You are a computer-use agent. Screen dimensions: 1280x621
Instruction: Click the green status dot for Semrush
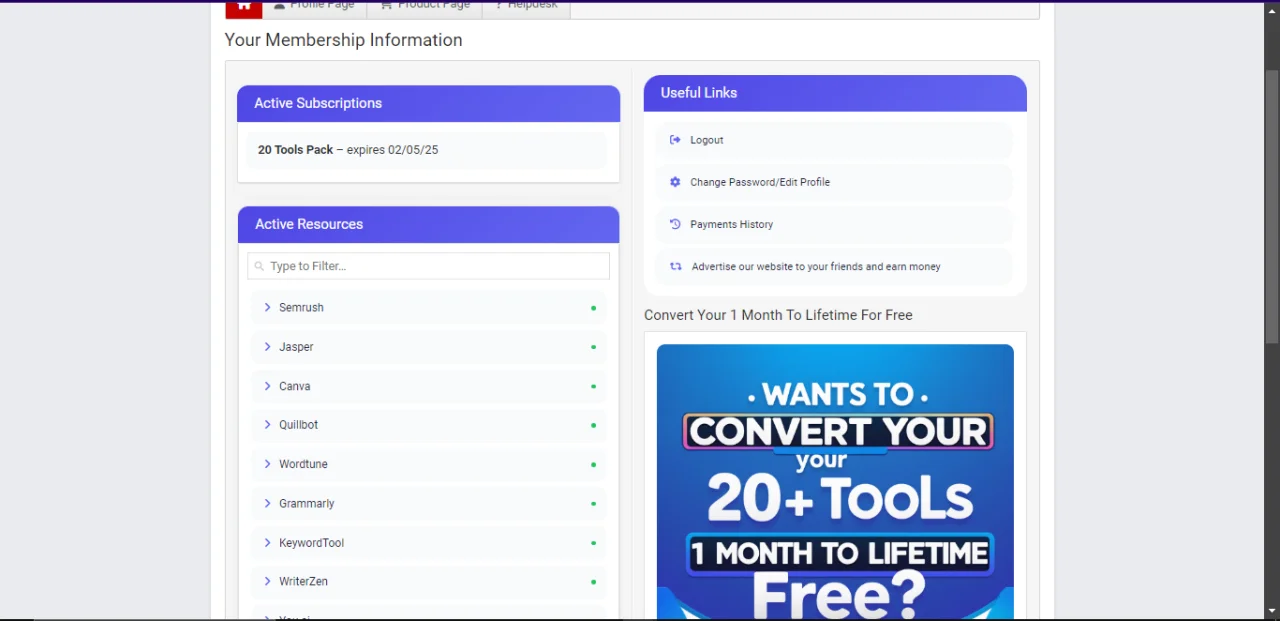coord(593,308)
